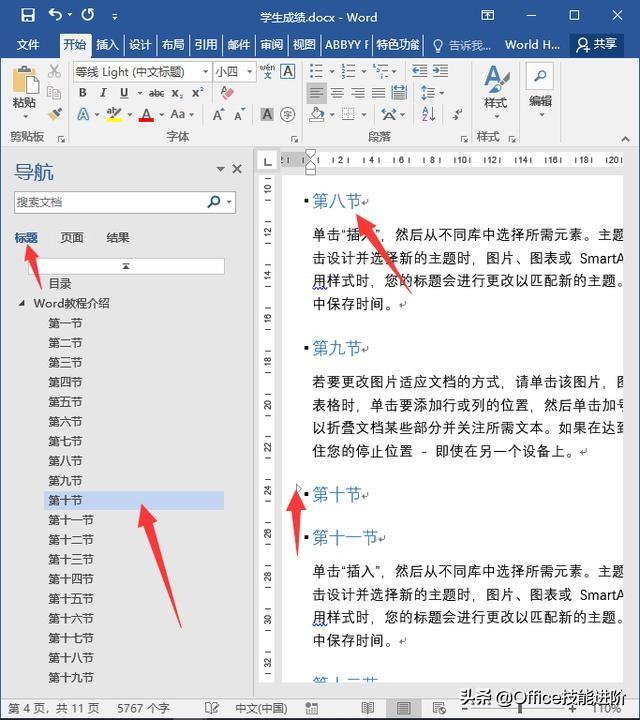The height and width of the screenshot is (720, 640).
Task: Center align the text
Action: click(x=337, y=93)
